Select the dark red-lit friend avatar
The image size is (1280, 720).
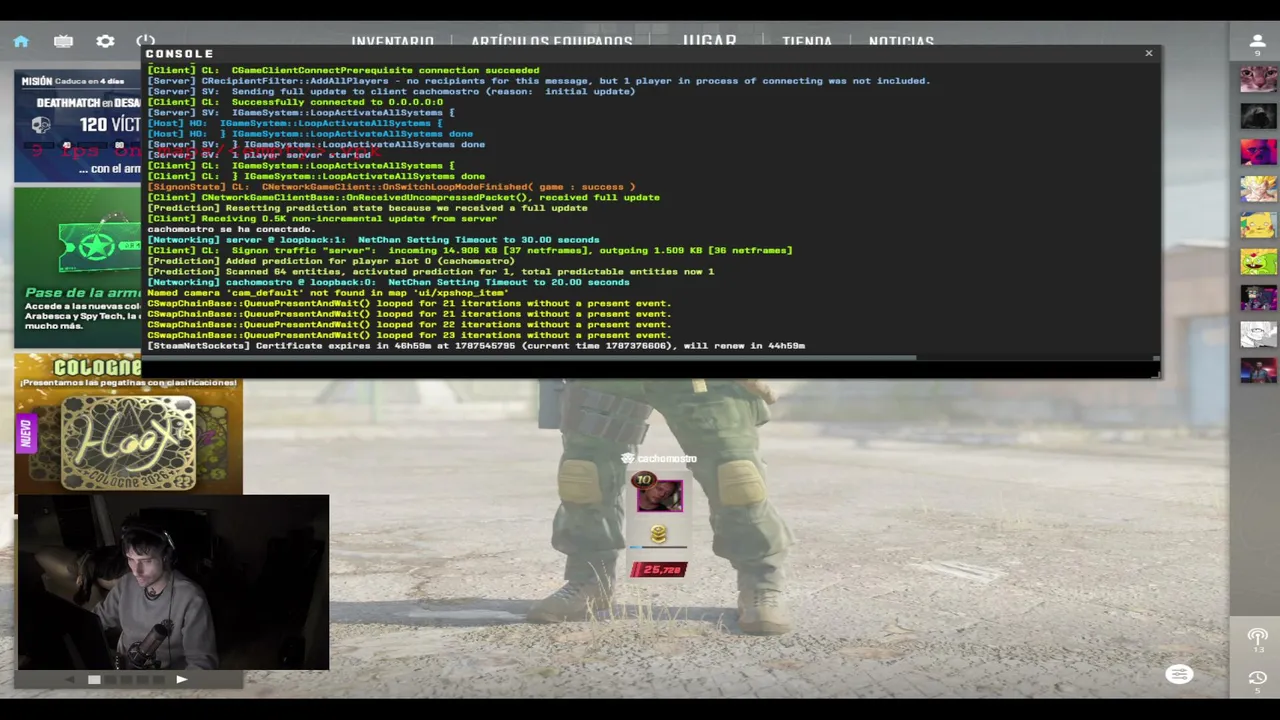coord(1258,370)
